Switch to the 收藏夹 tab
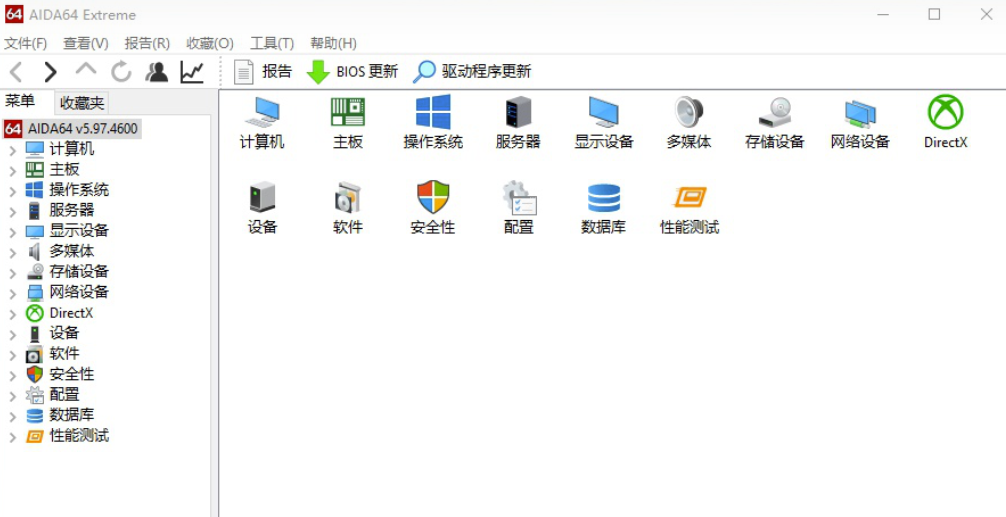The height and width of the screenshot is (517, 1006). tap(81, 103)
